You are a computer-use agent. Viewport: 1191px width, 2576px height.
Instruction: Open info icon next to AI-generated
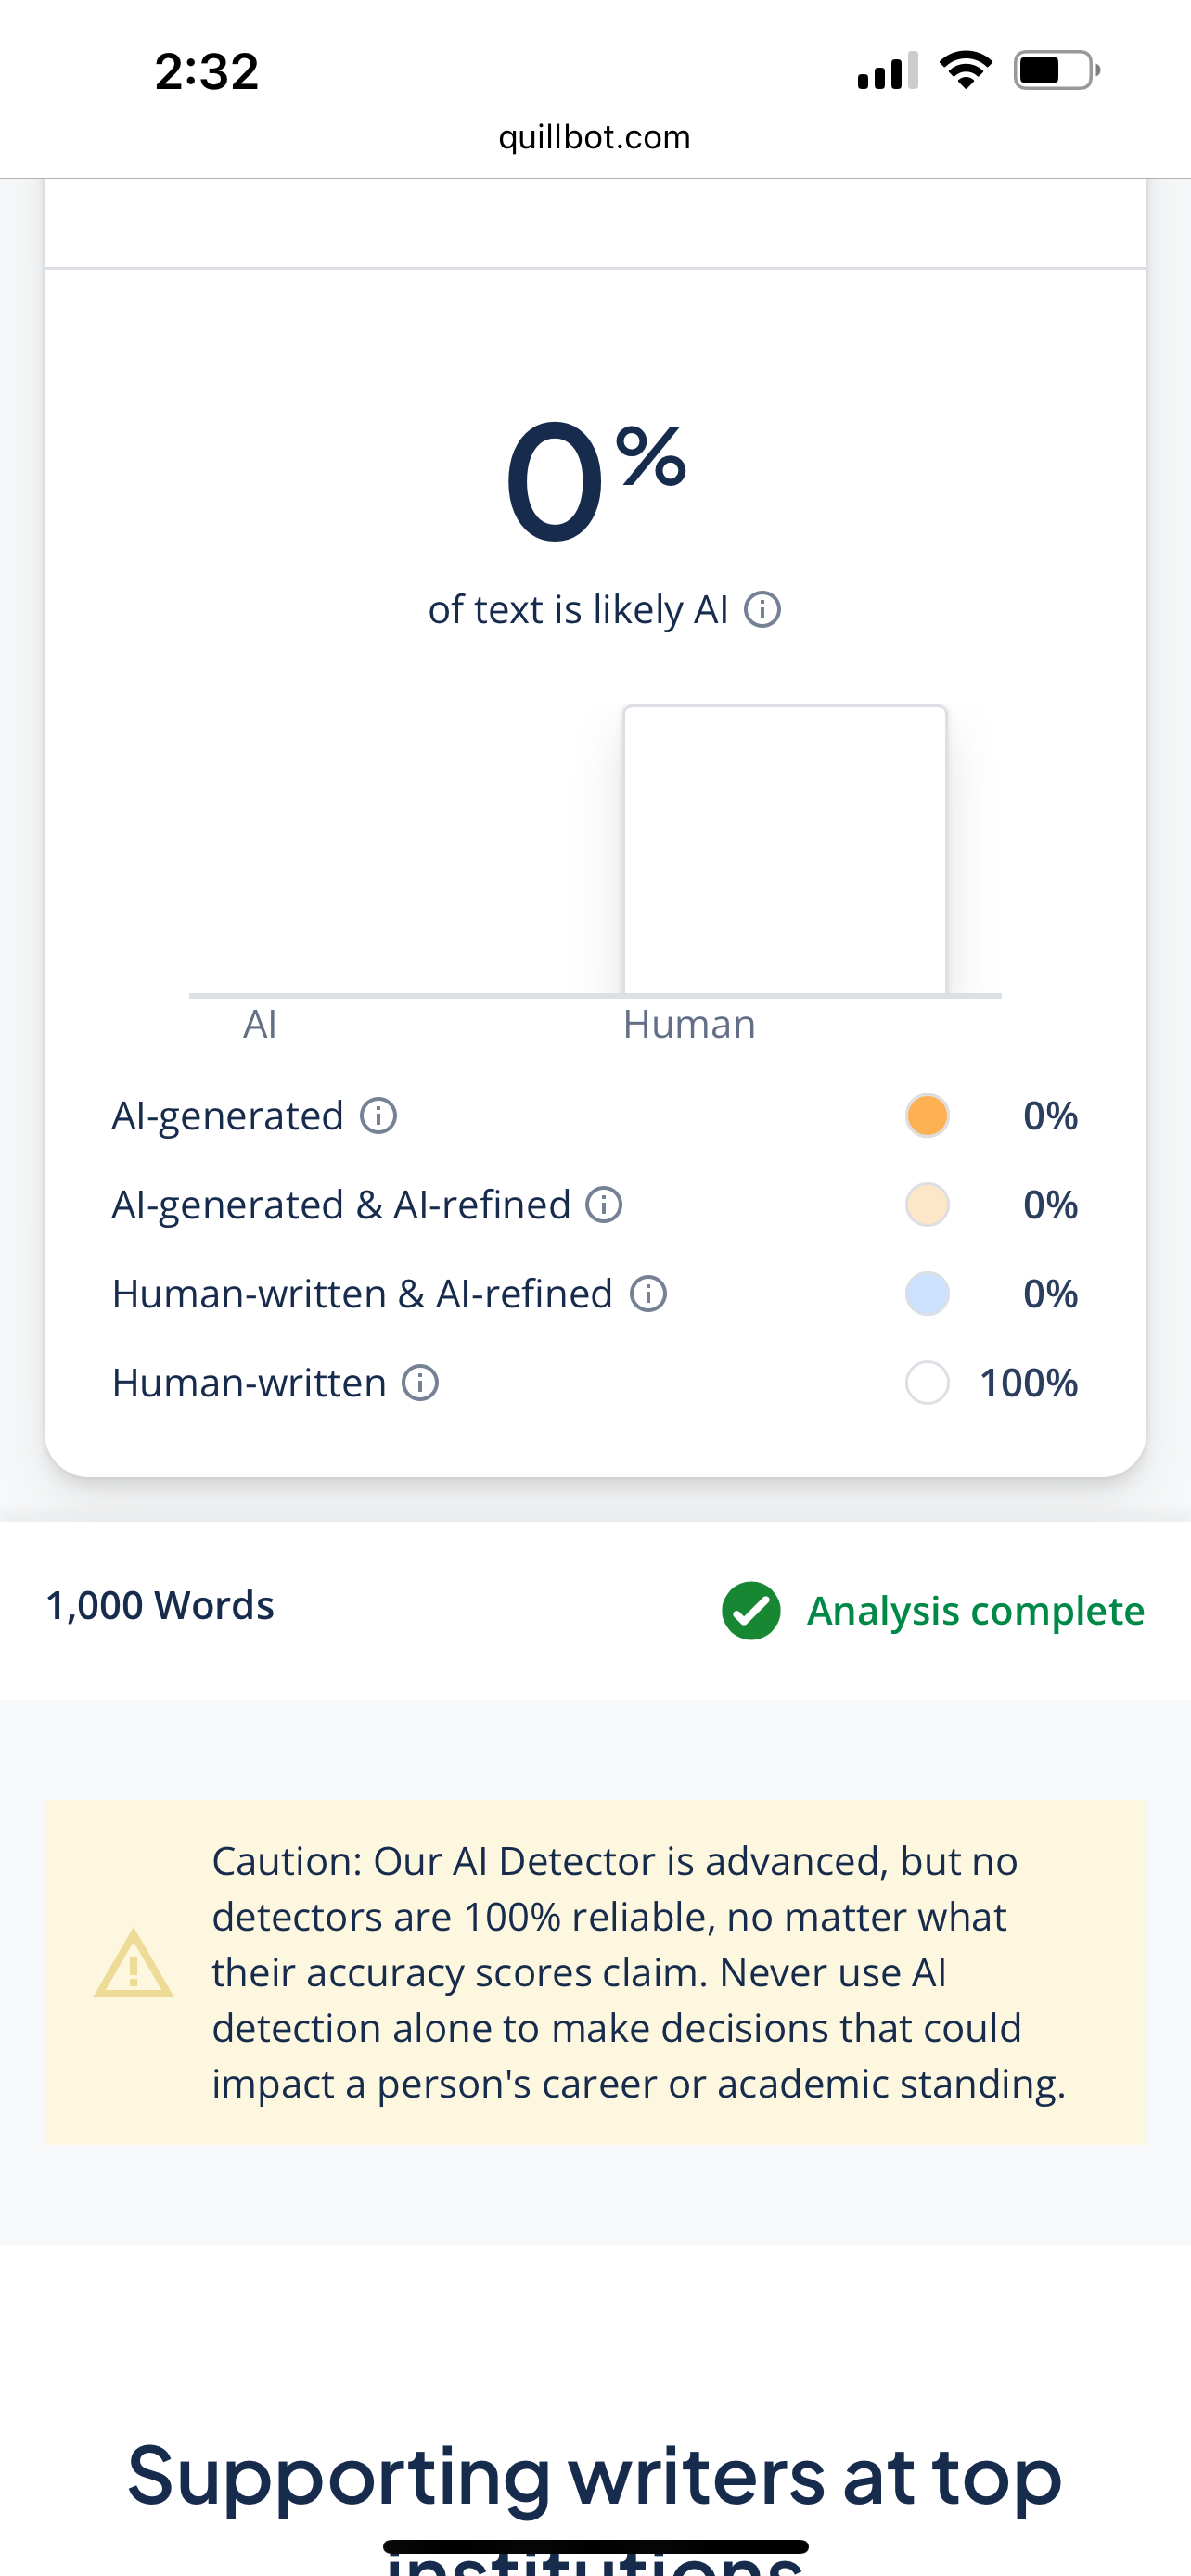pyautogui.click(x=378, y=1115)
